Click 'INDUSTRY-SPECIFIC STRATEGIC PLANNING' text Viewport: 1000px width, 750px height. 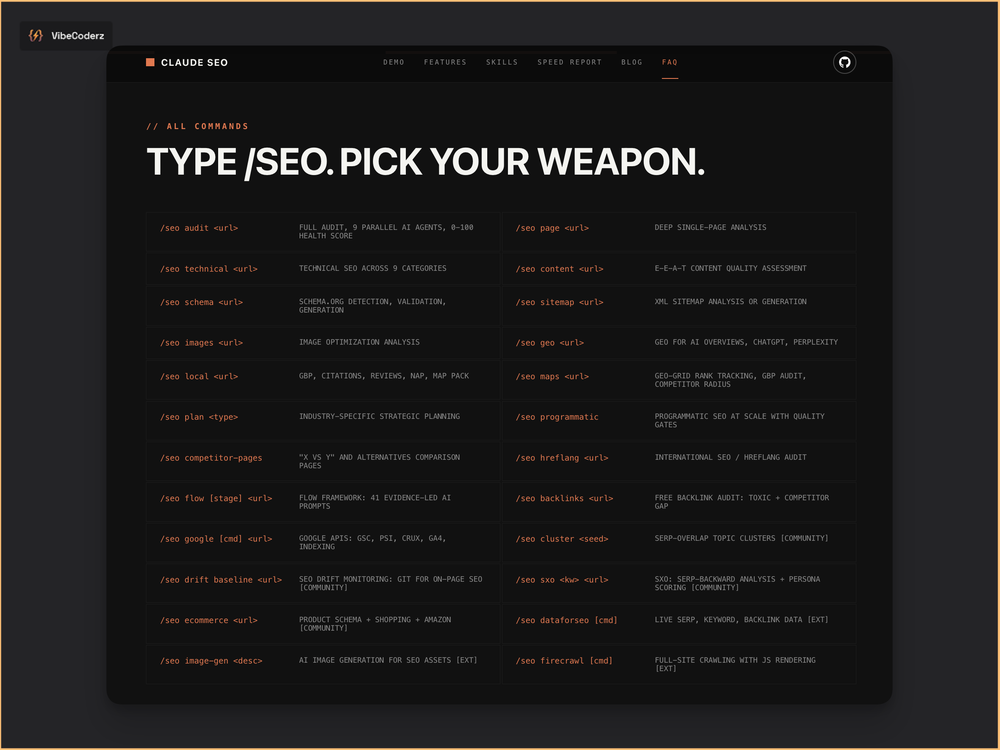tap(379, 416)
